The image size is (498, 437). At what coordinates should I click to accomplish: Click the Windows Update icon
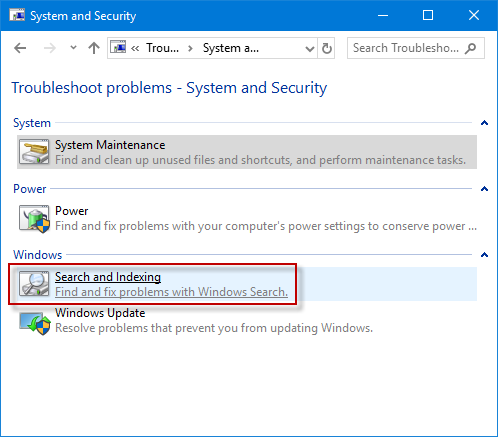pos(35,323)
